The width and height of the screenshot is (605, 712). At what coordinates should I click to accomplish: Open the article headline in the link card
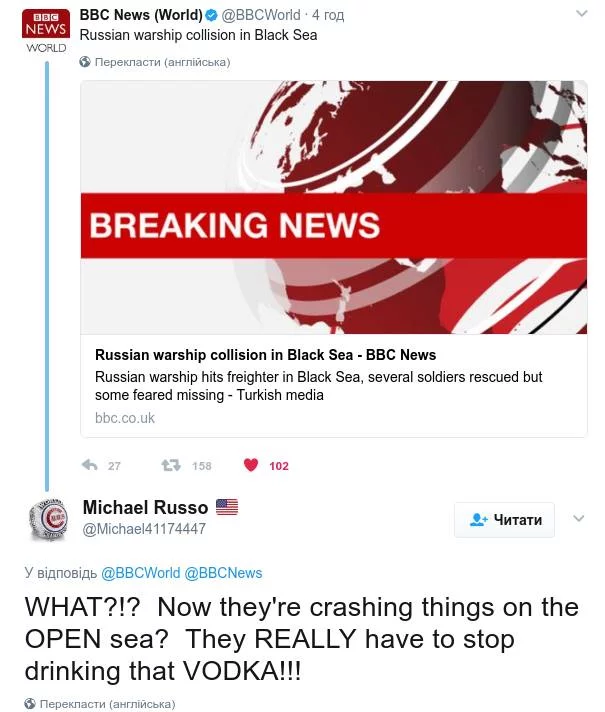point(265,355)
